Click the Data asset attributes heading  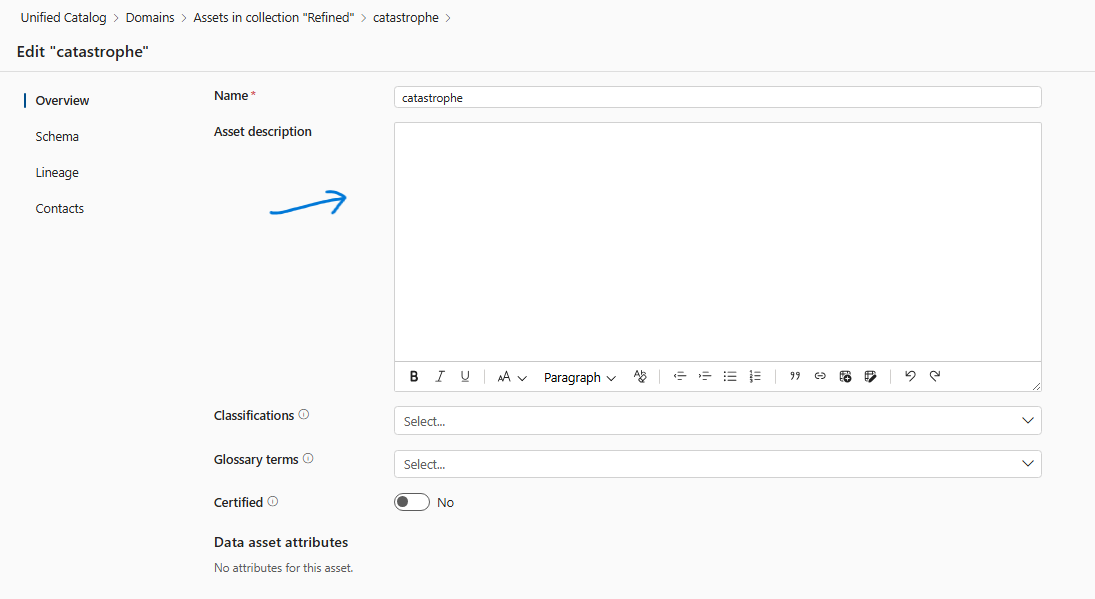[281, 542]
